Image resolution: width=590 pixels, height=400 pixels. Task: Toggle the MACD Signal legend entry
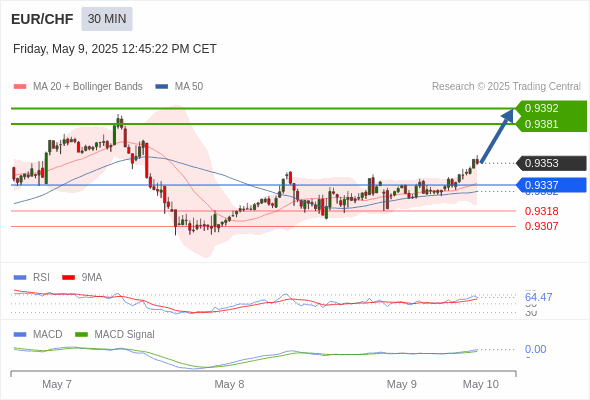pyautogui.click(x=115, y=334)
